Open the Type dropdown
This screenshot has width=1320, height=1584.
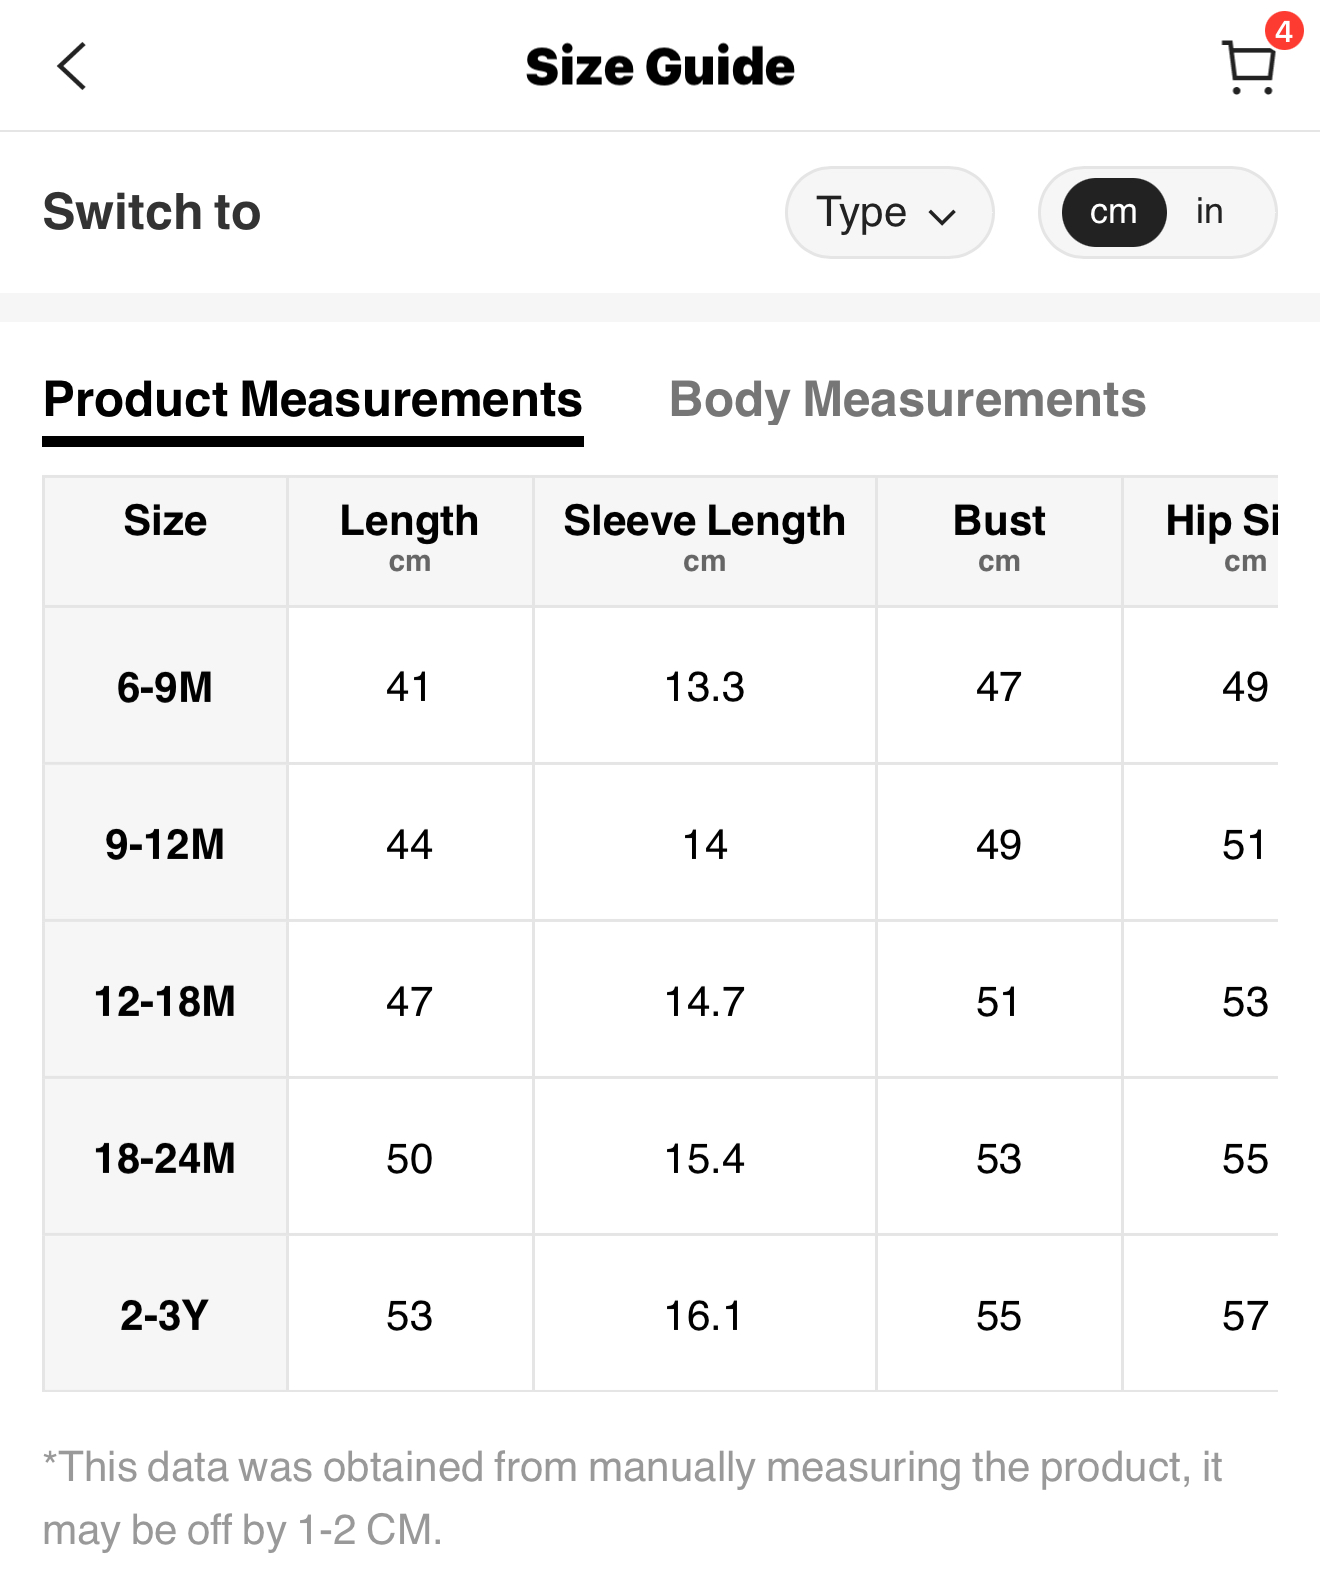coord(888,212)
